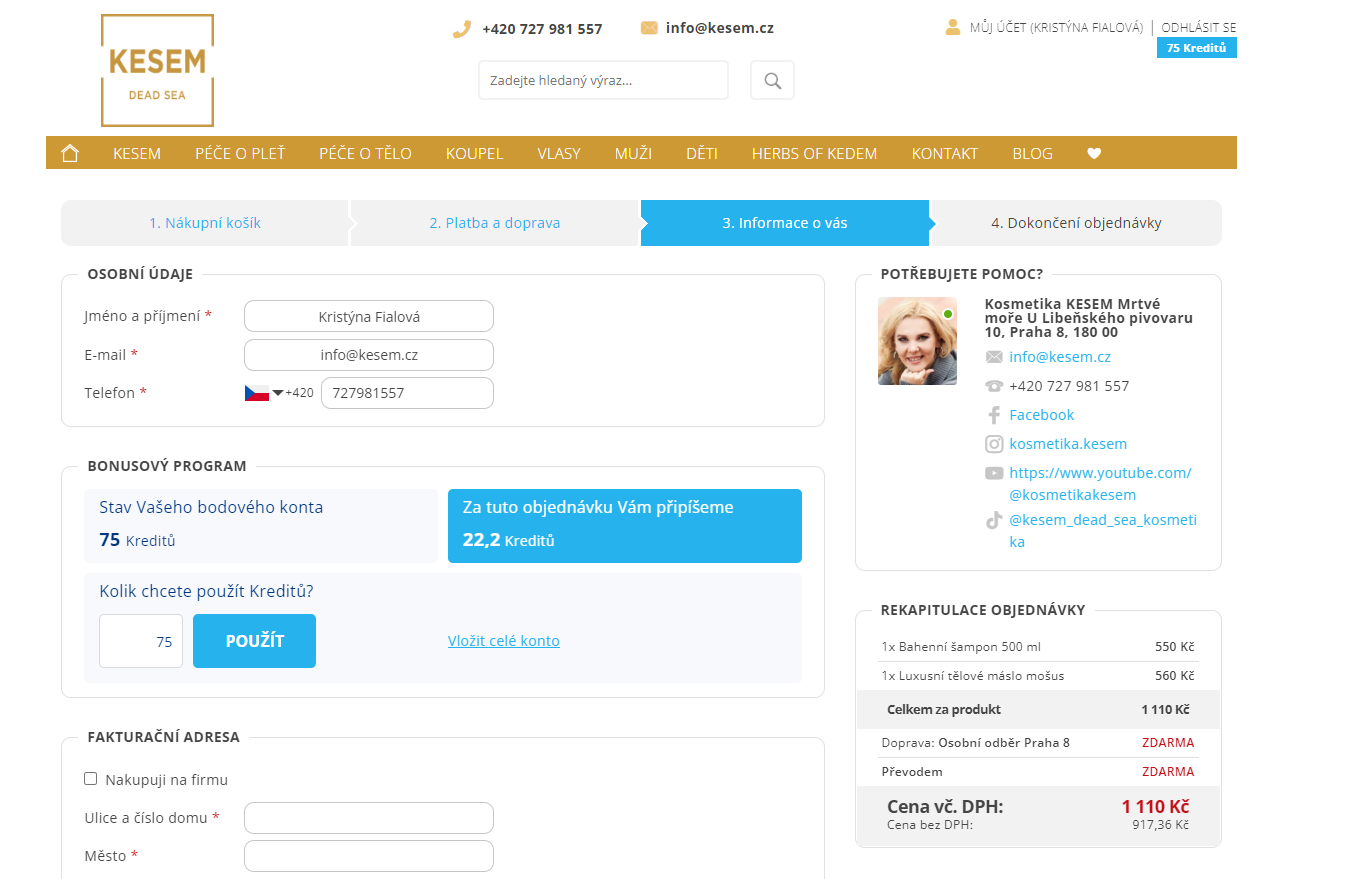Click the phone handset icon in header
Screen dimensions: 1368x879
tap(461, 29)
